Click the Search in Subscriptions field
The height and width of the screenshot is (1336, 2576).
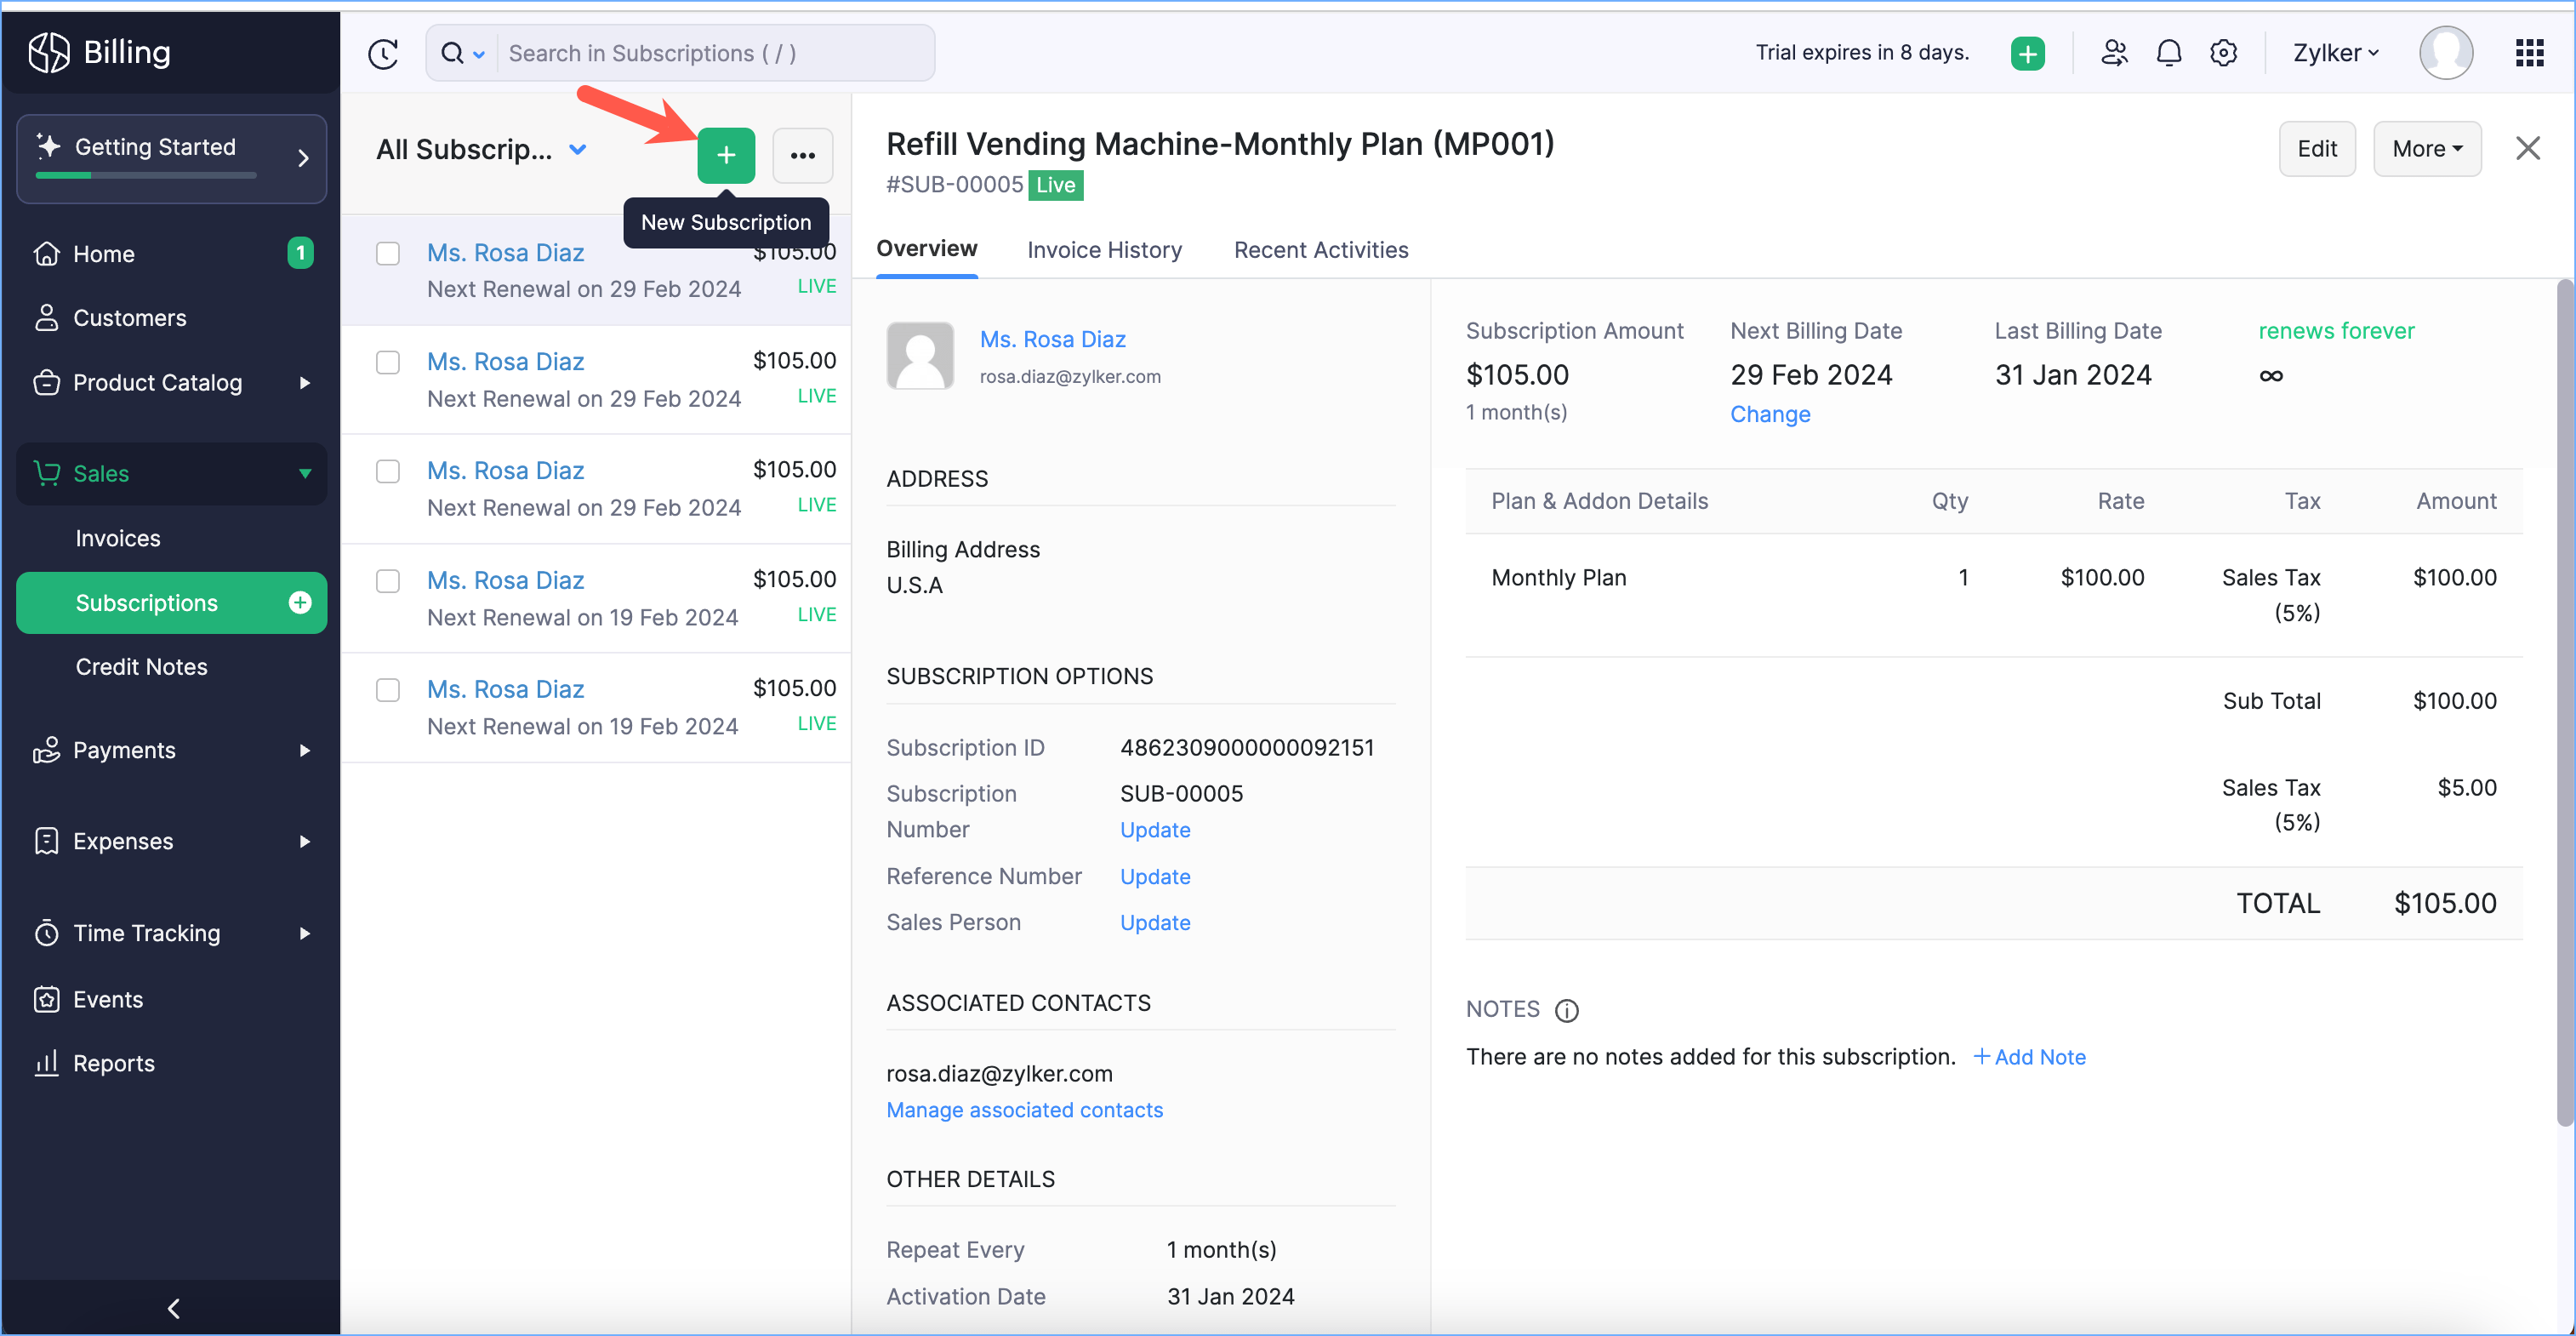pos(715,53)
